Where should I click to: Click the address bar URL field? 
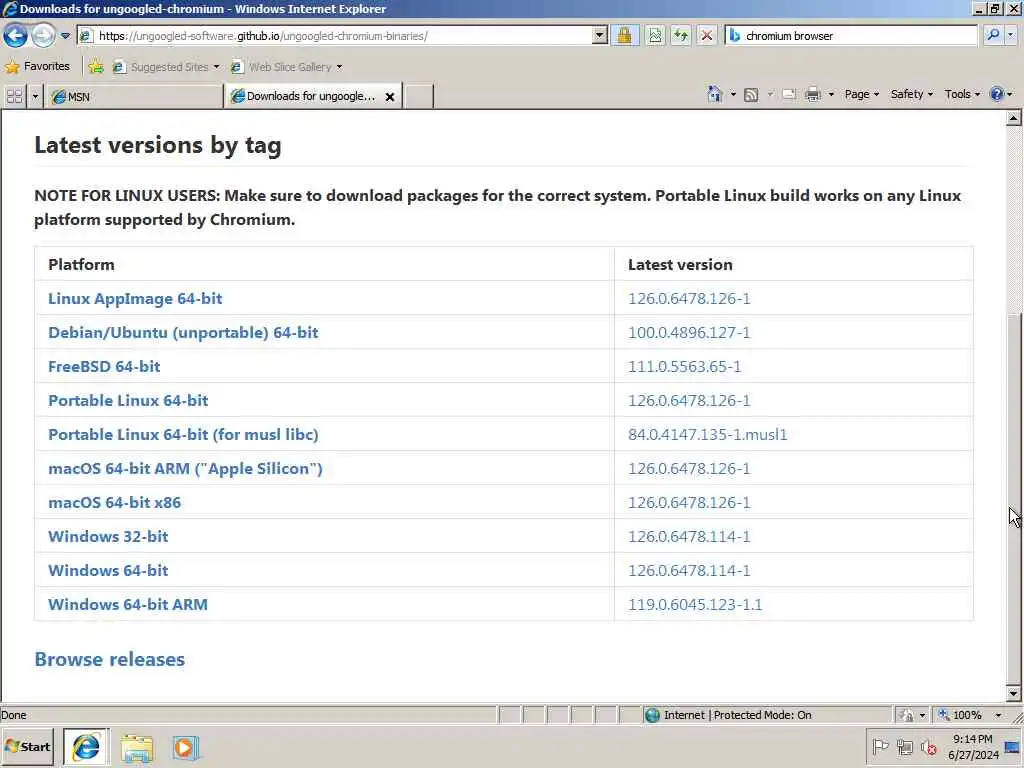334,36
